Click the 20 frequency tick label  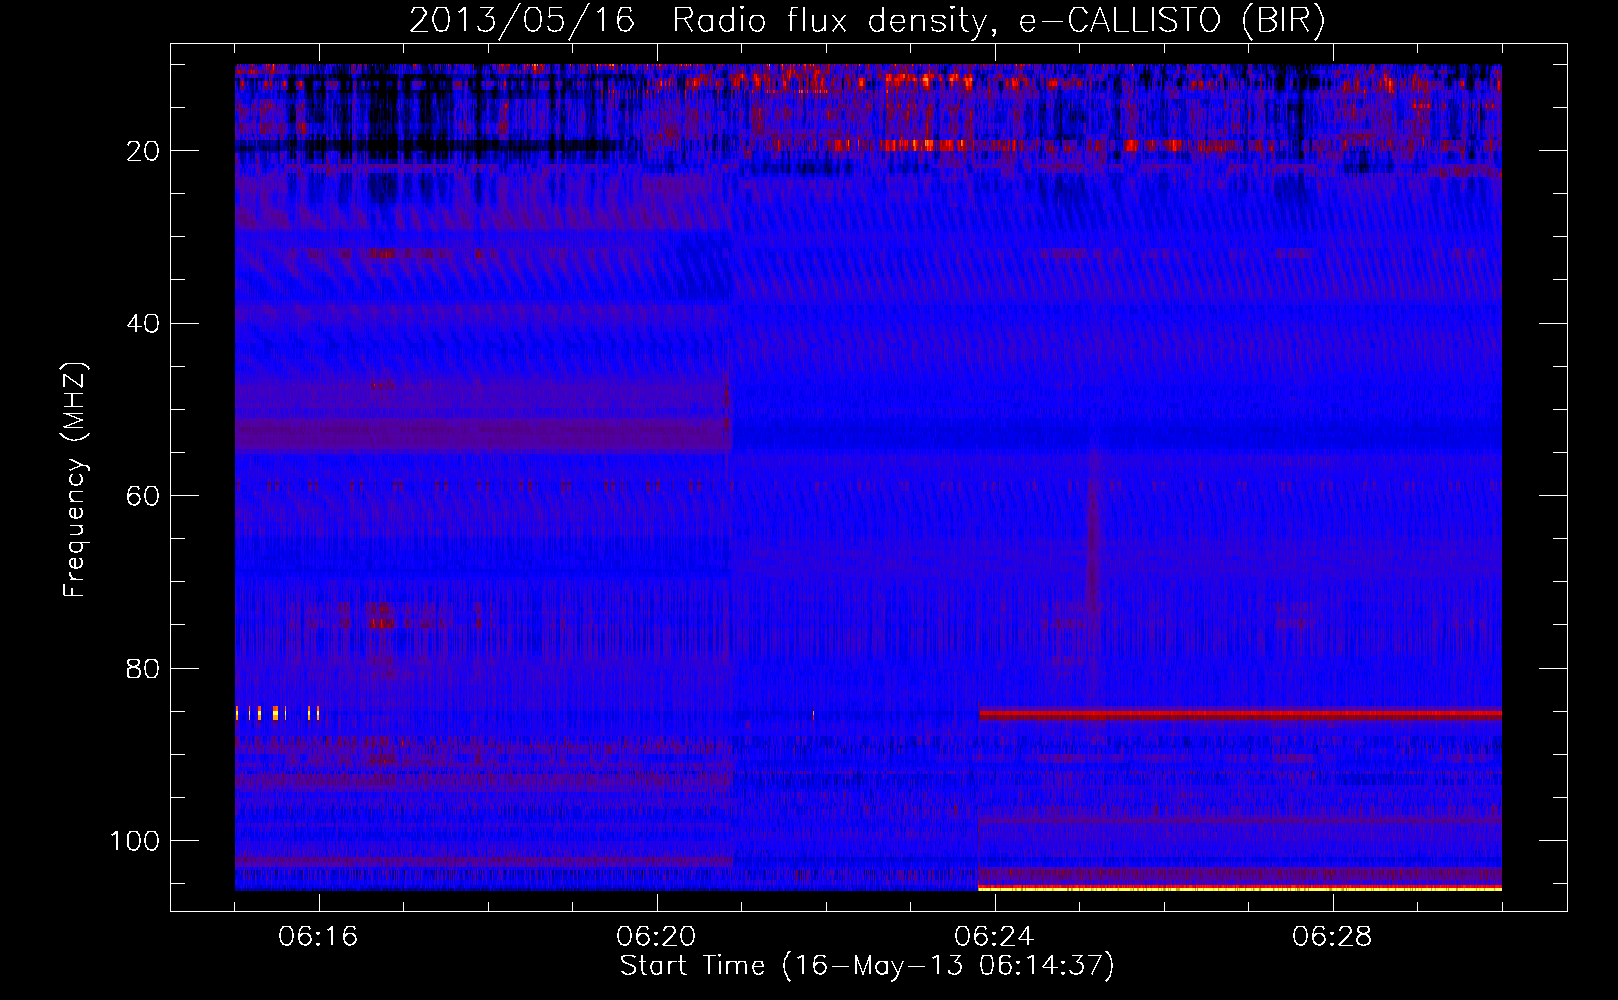tap(144, 151)
